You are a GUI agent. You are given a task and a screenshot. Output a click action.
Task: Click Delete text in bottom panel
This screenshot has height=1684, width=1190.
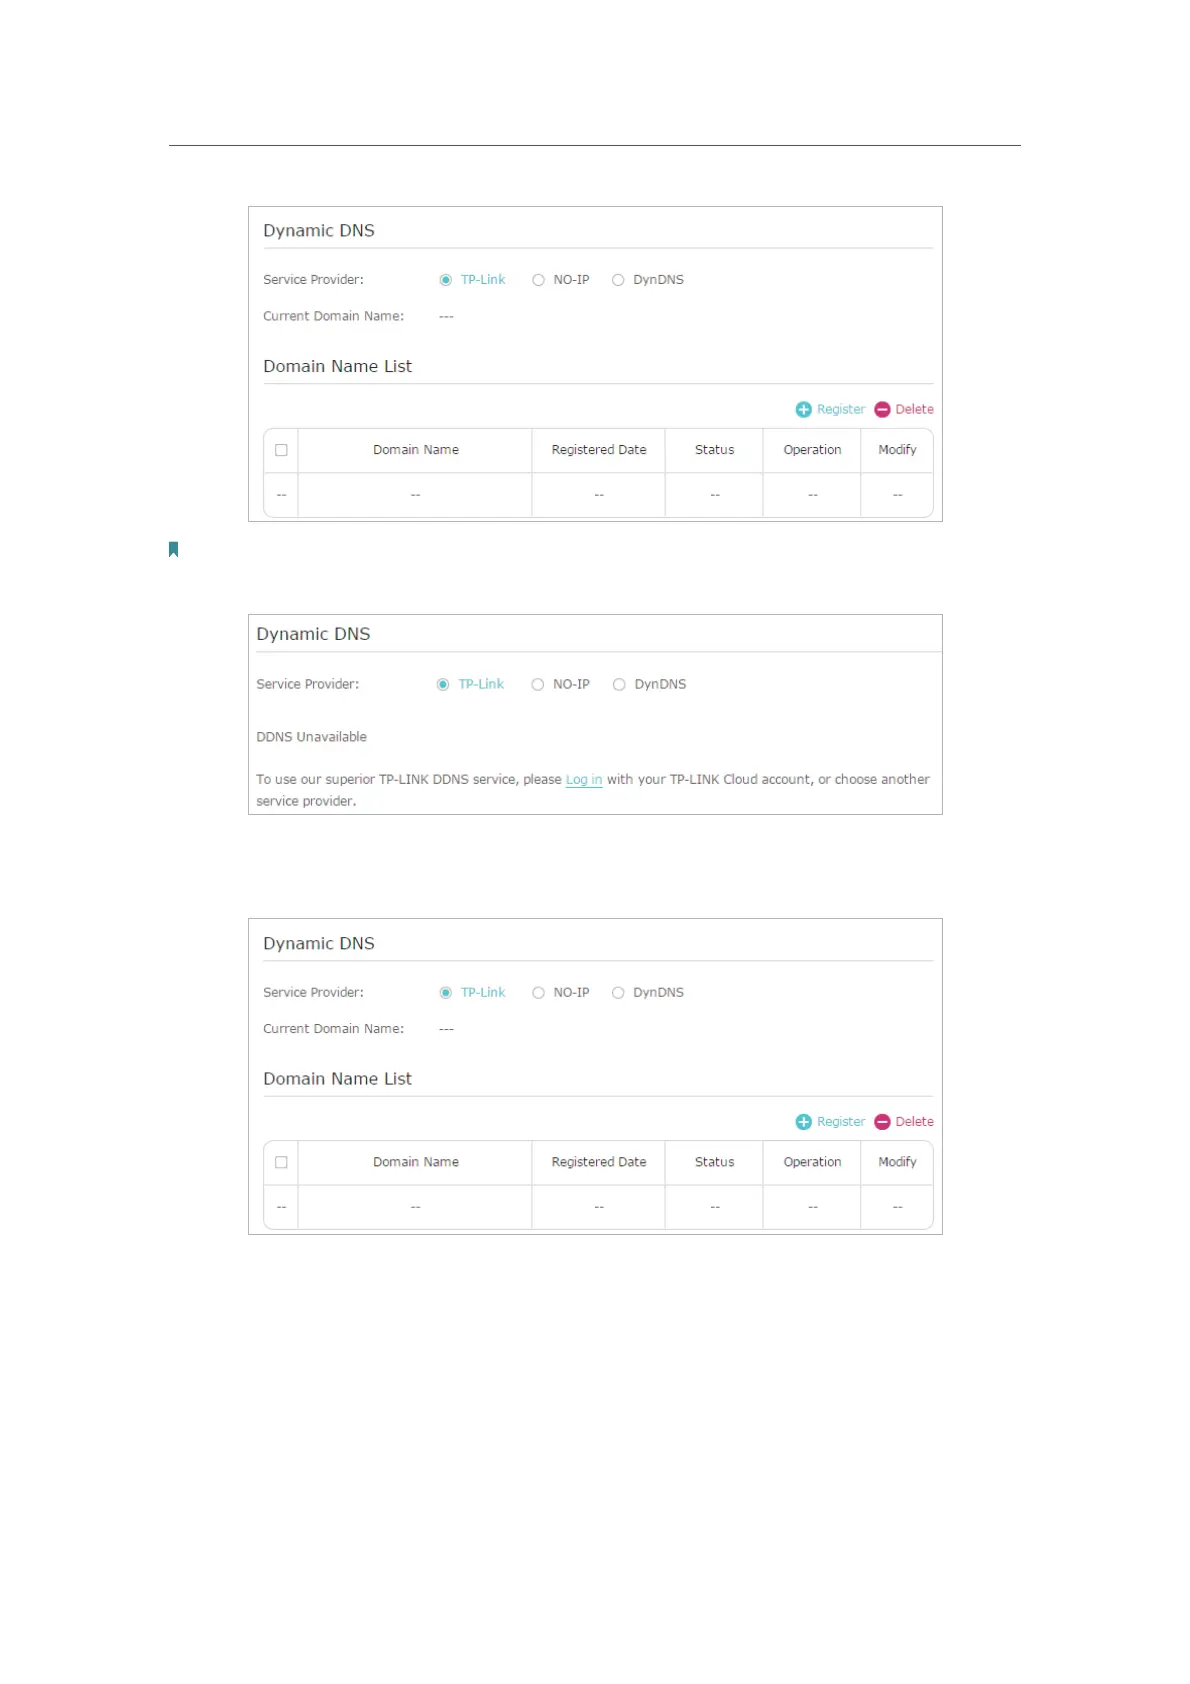pos(915,1122)
